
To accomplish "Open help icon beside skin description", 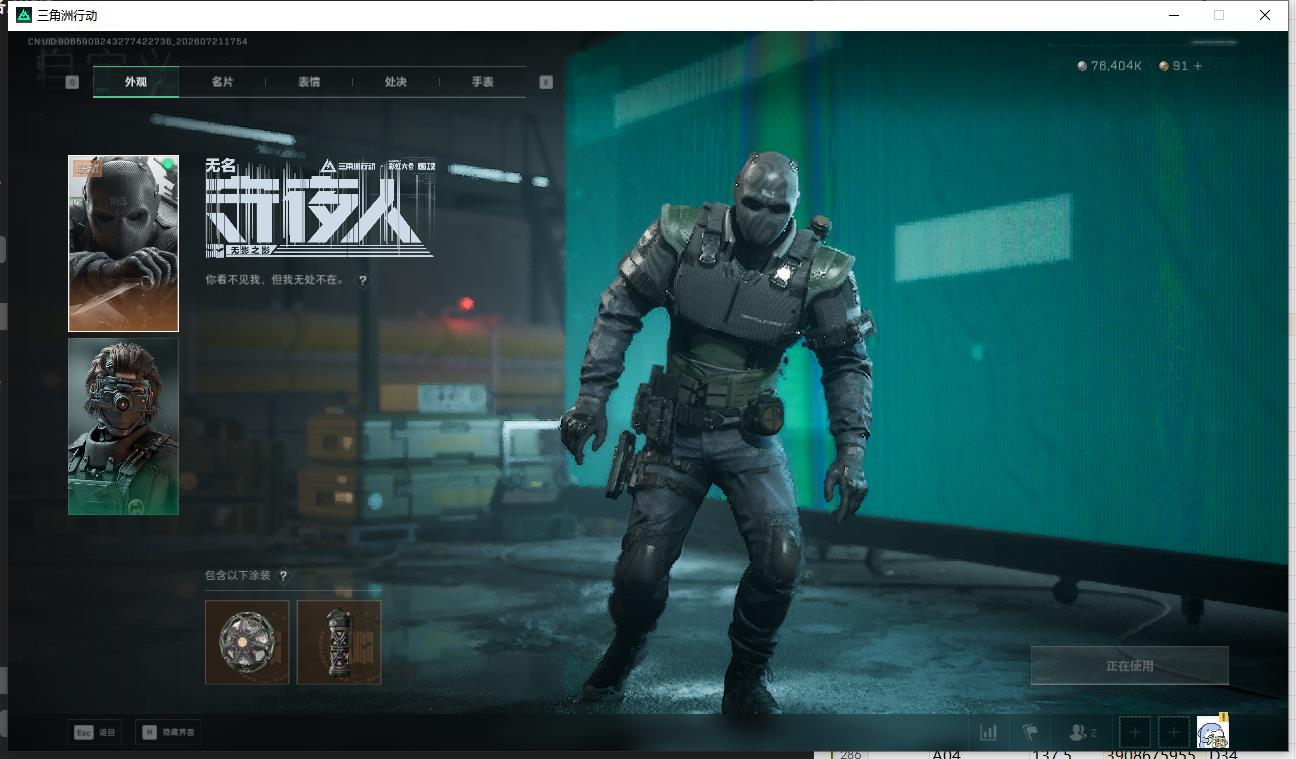I will coord(363,281).
